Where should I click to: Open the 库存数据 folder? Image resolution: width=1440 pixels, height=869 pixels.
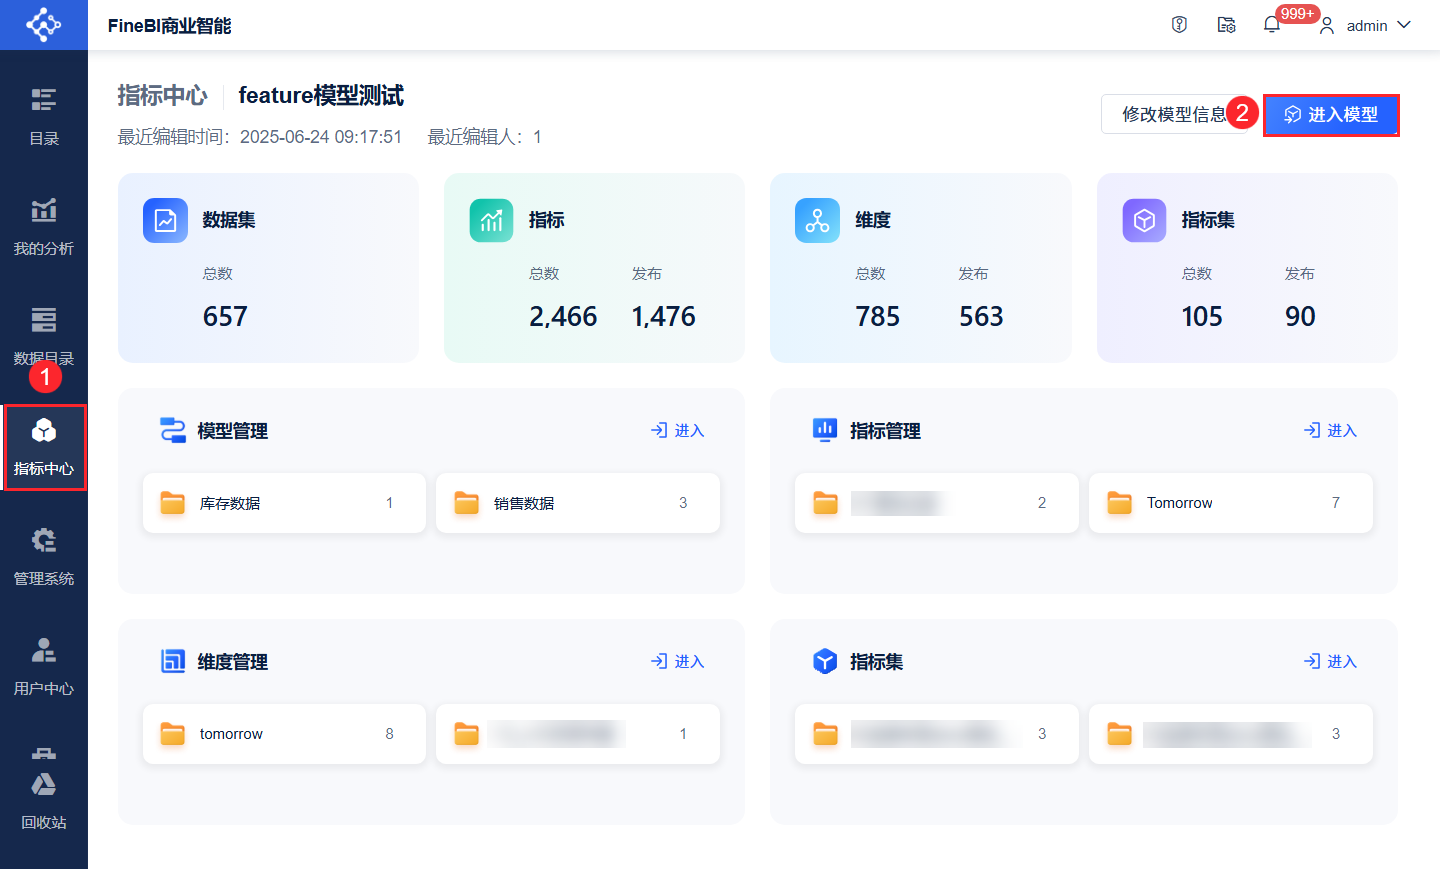(x=284, y=503)
